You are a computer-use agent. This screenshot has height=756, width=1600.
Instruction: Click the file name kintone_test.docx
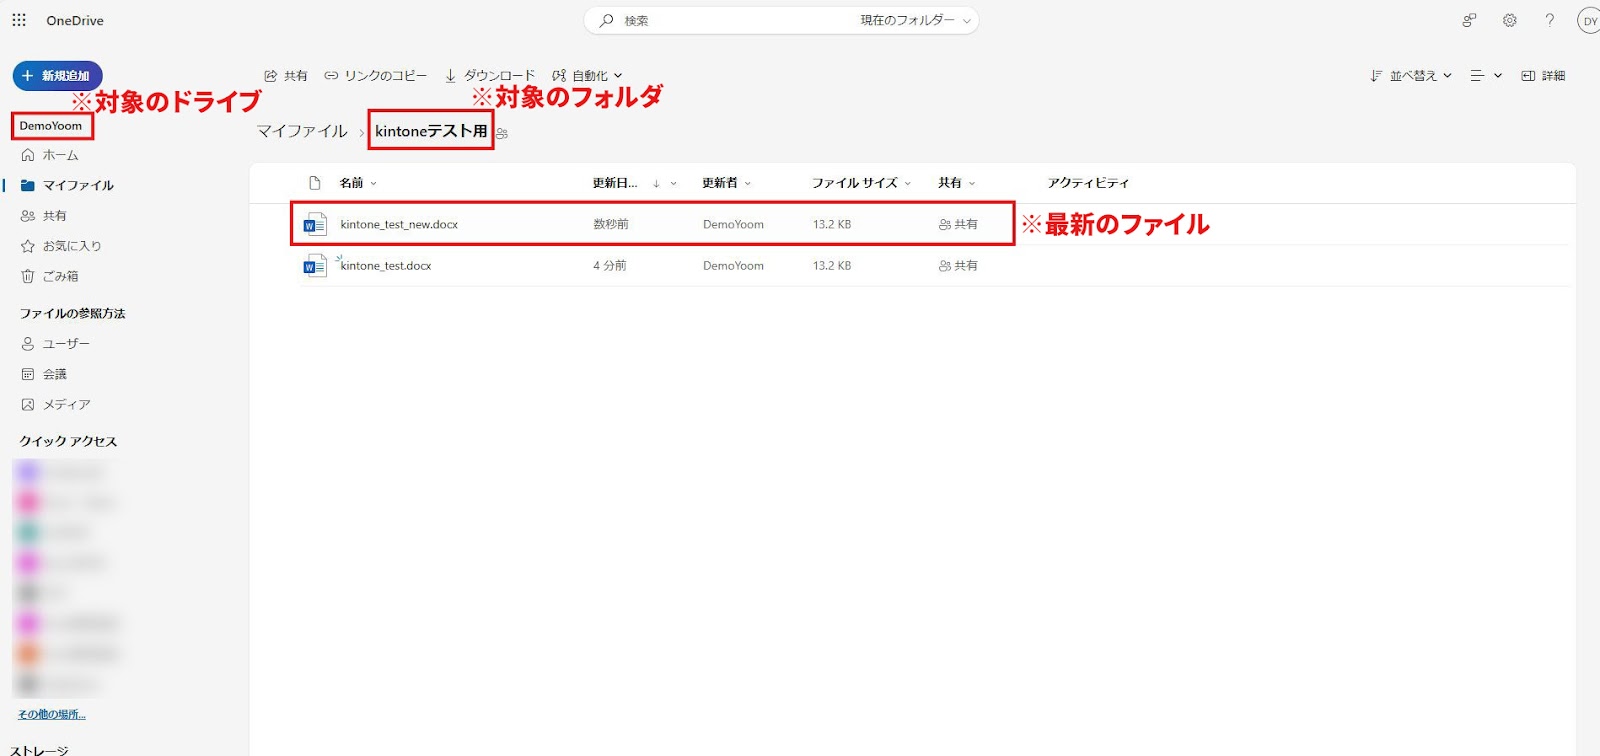coord(386,266)
